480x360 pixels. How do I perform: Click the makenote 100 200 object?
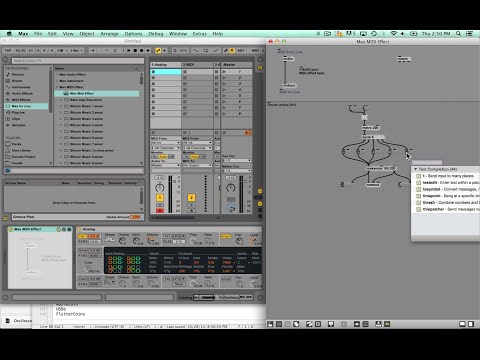click(x=380, y=169)
